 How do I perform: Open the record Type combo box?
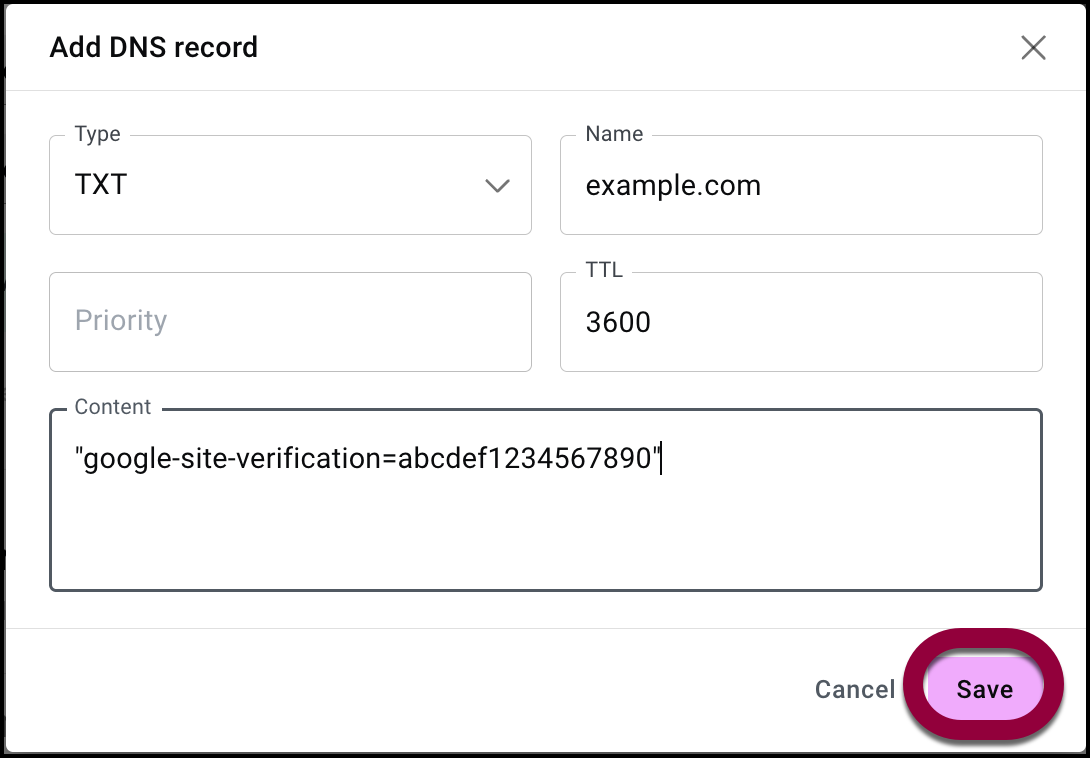tap(290, 186)
